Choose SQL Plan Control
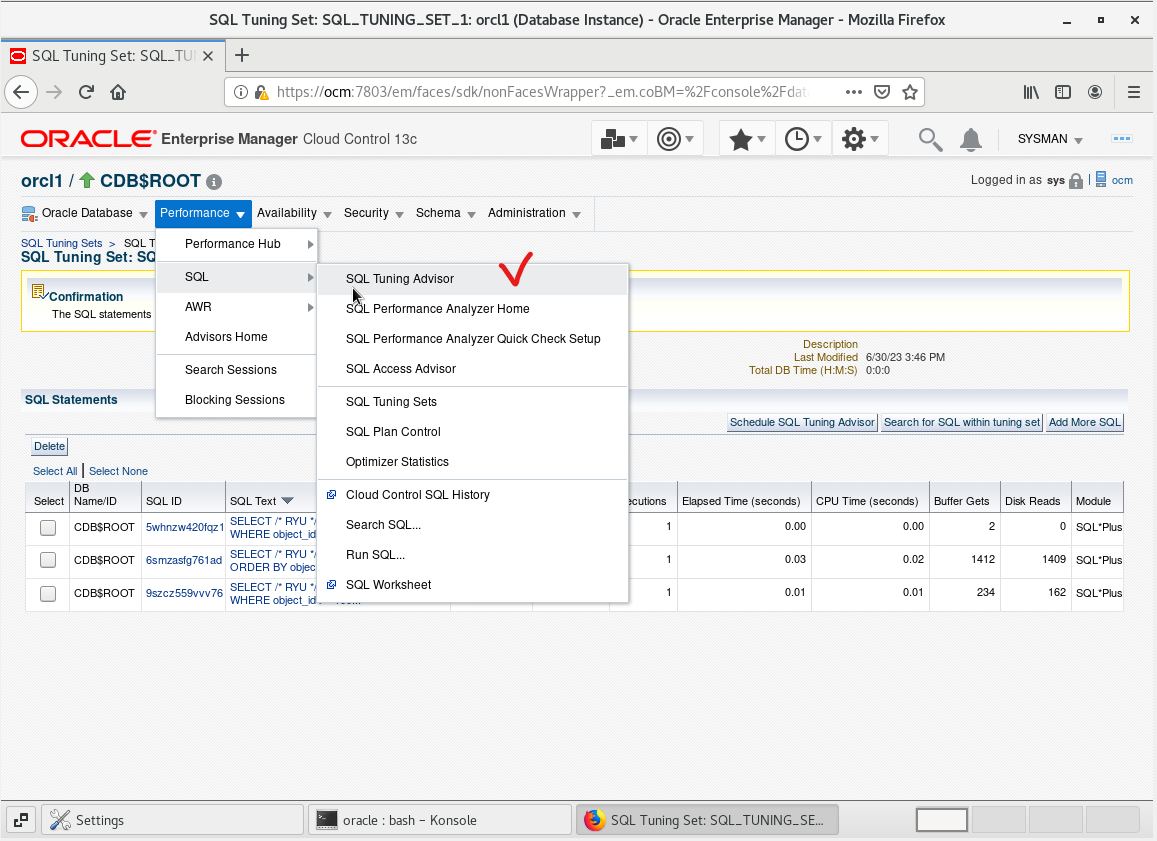This screenshot has width=1157, height=841. (472, 432)
